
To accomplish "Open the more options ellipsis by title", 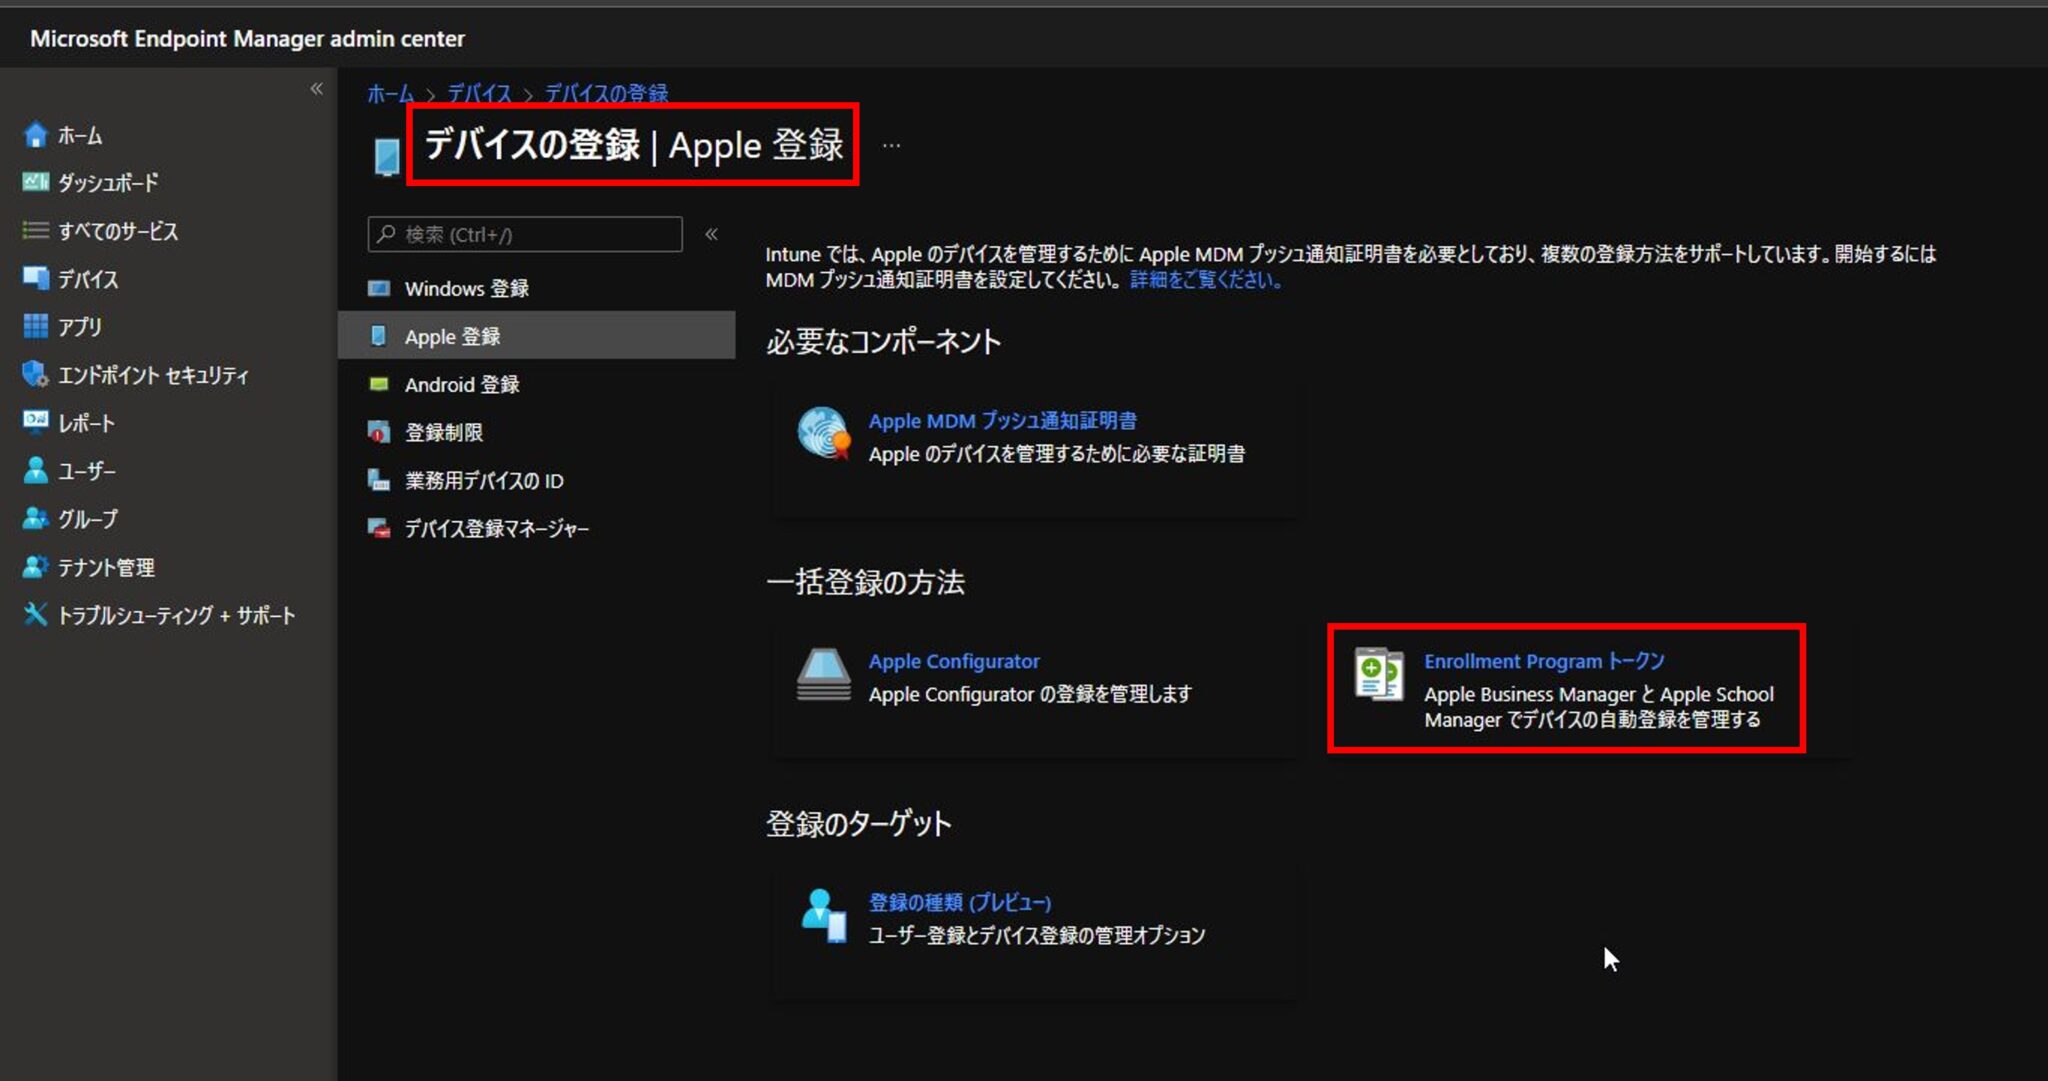I will pos(891,146).
